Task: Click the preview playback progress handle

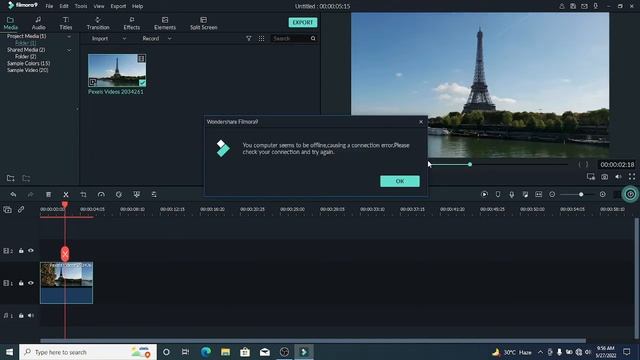Action: (470, 164)
